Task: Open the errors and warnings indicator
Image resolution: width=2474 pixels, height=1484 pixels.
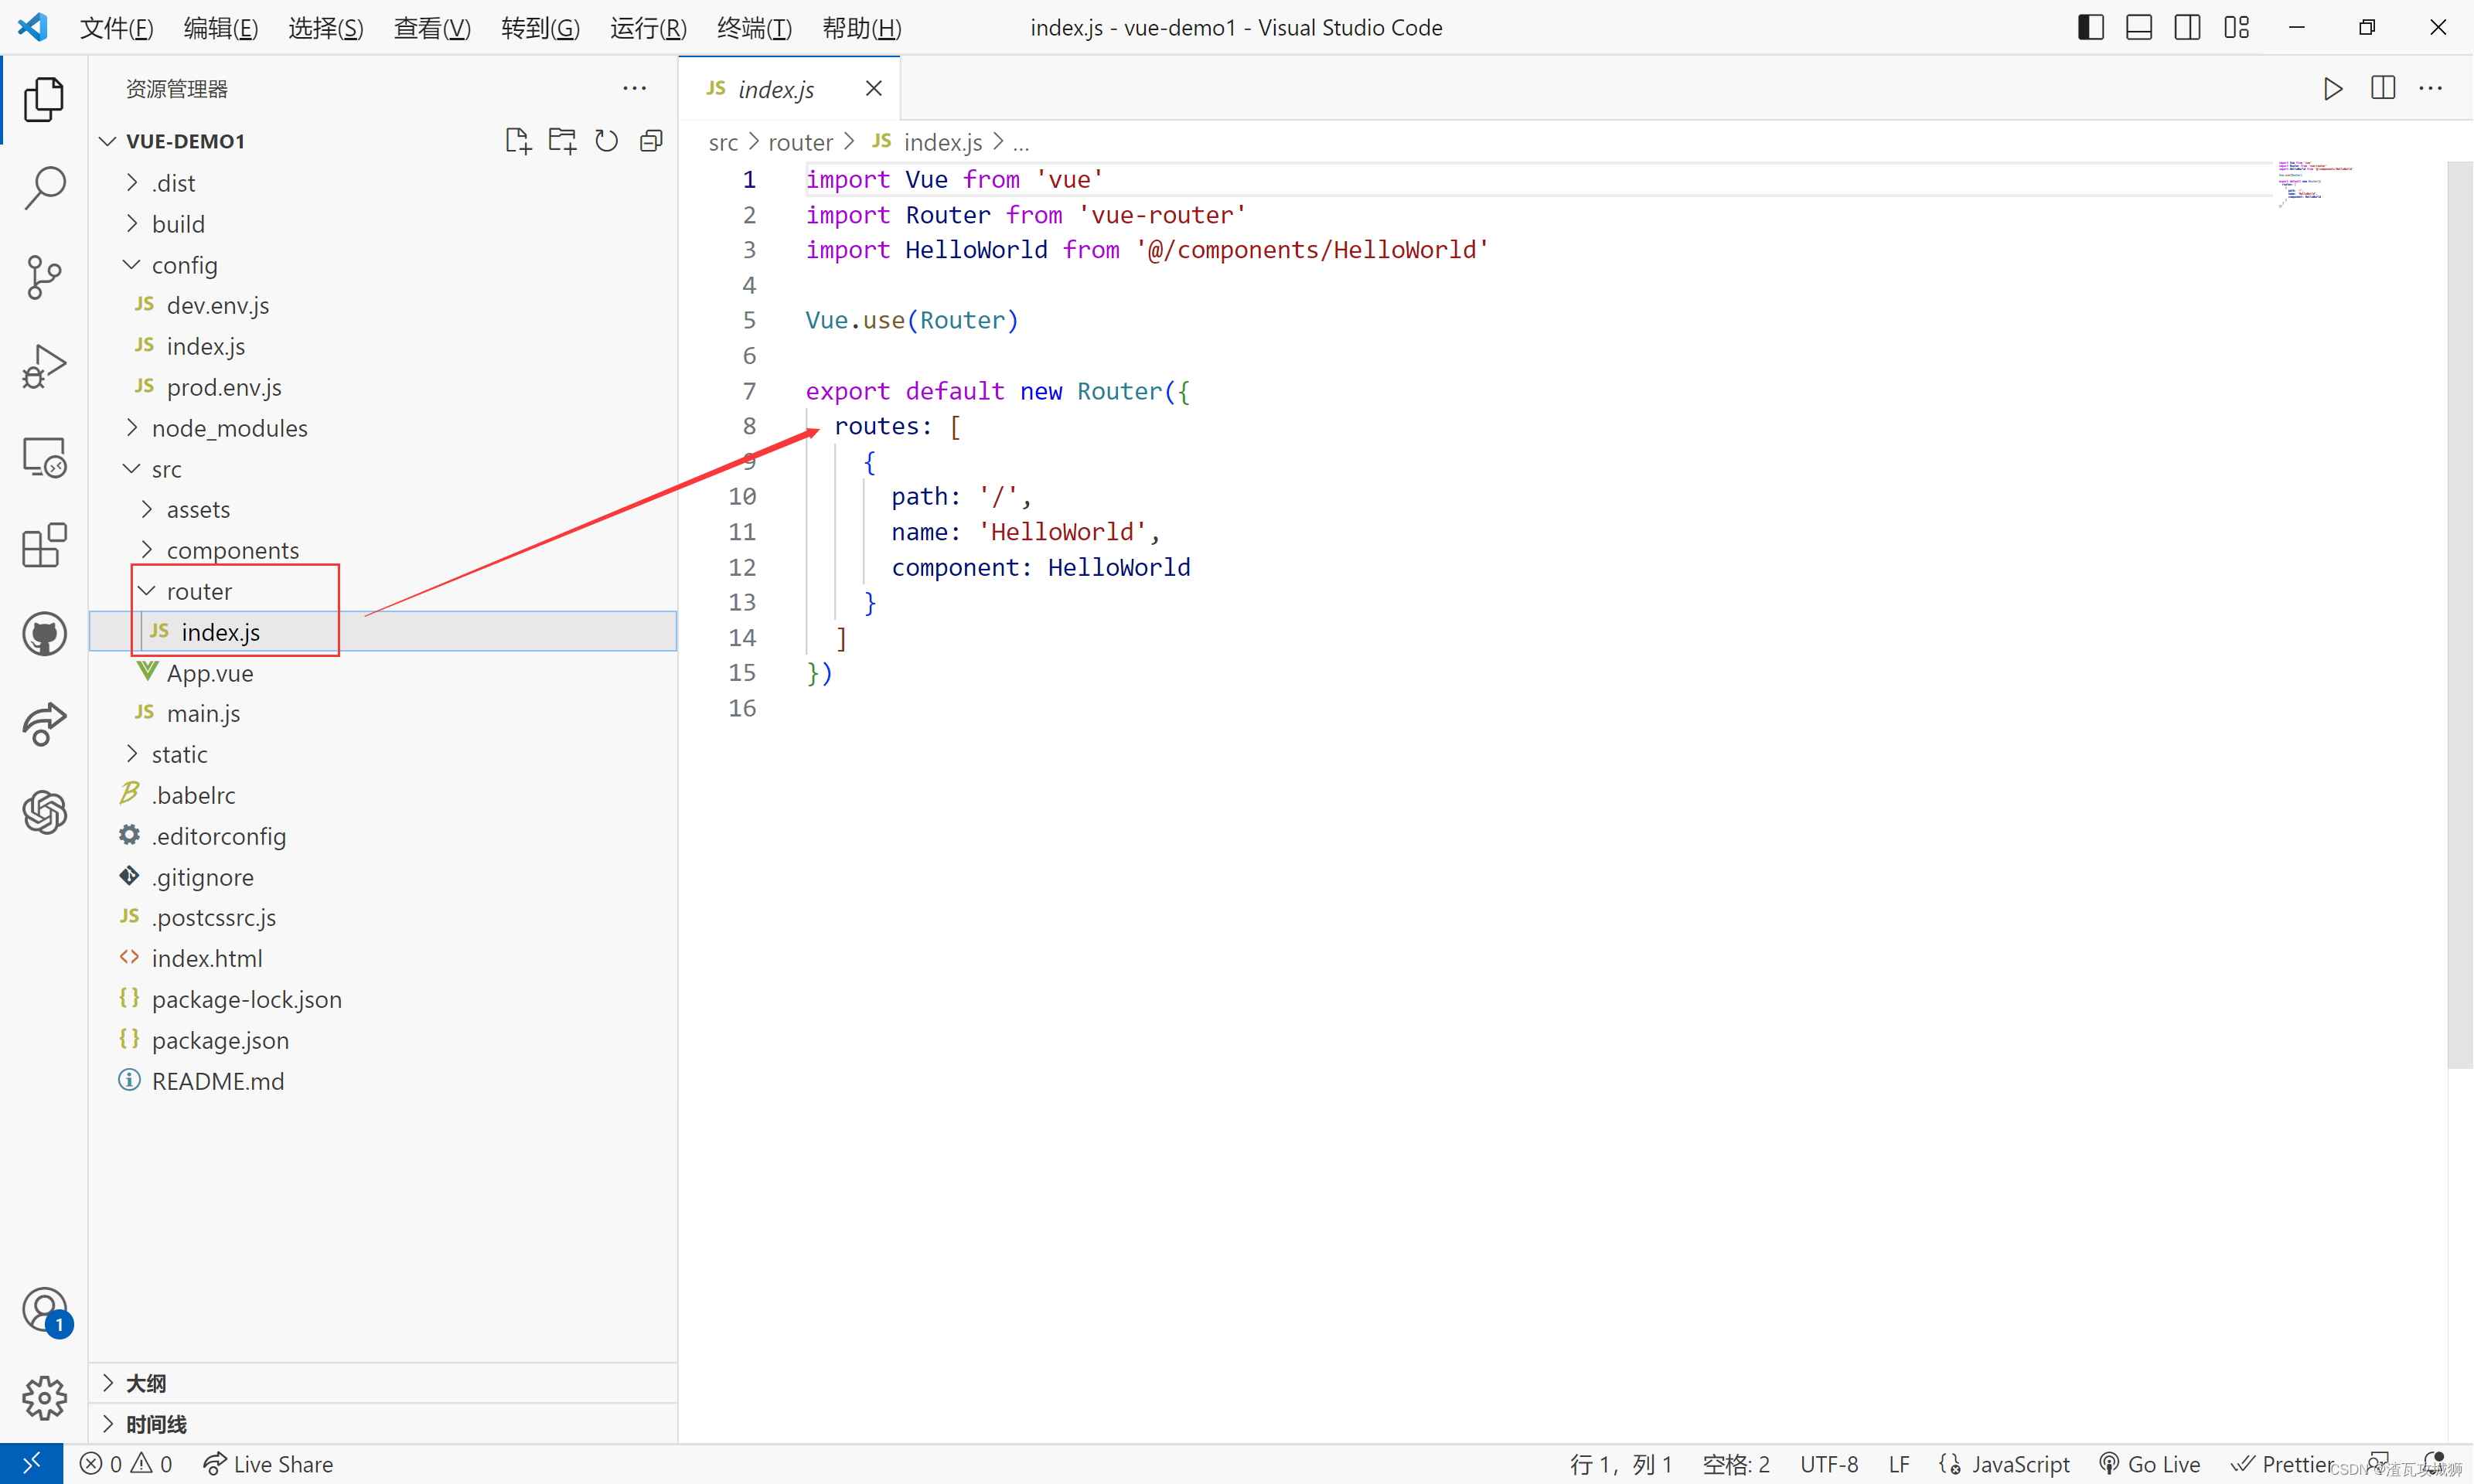Action: pos(126,1464)
